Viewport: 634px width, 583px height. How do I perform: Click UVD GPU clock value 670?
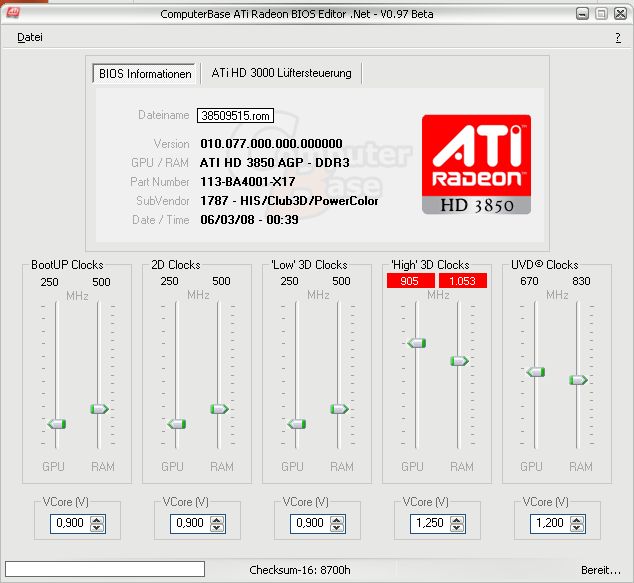click(x=529, y=281)
